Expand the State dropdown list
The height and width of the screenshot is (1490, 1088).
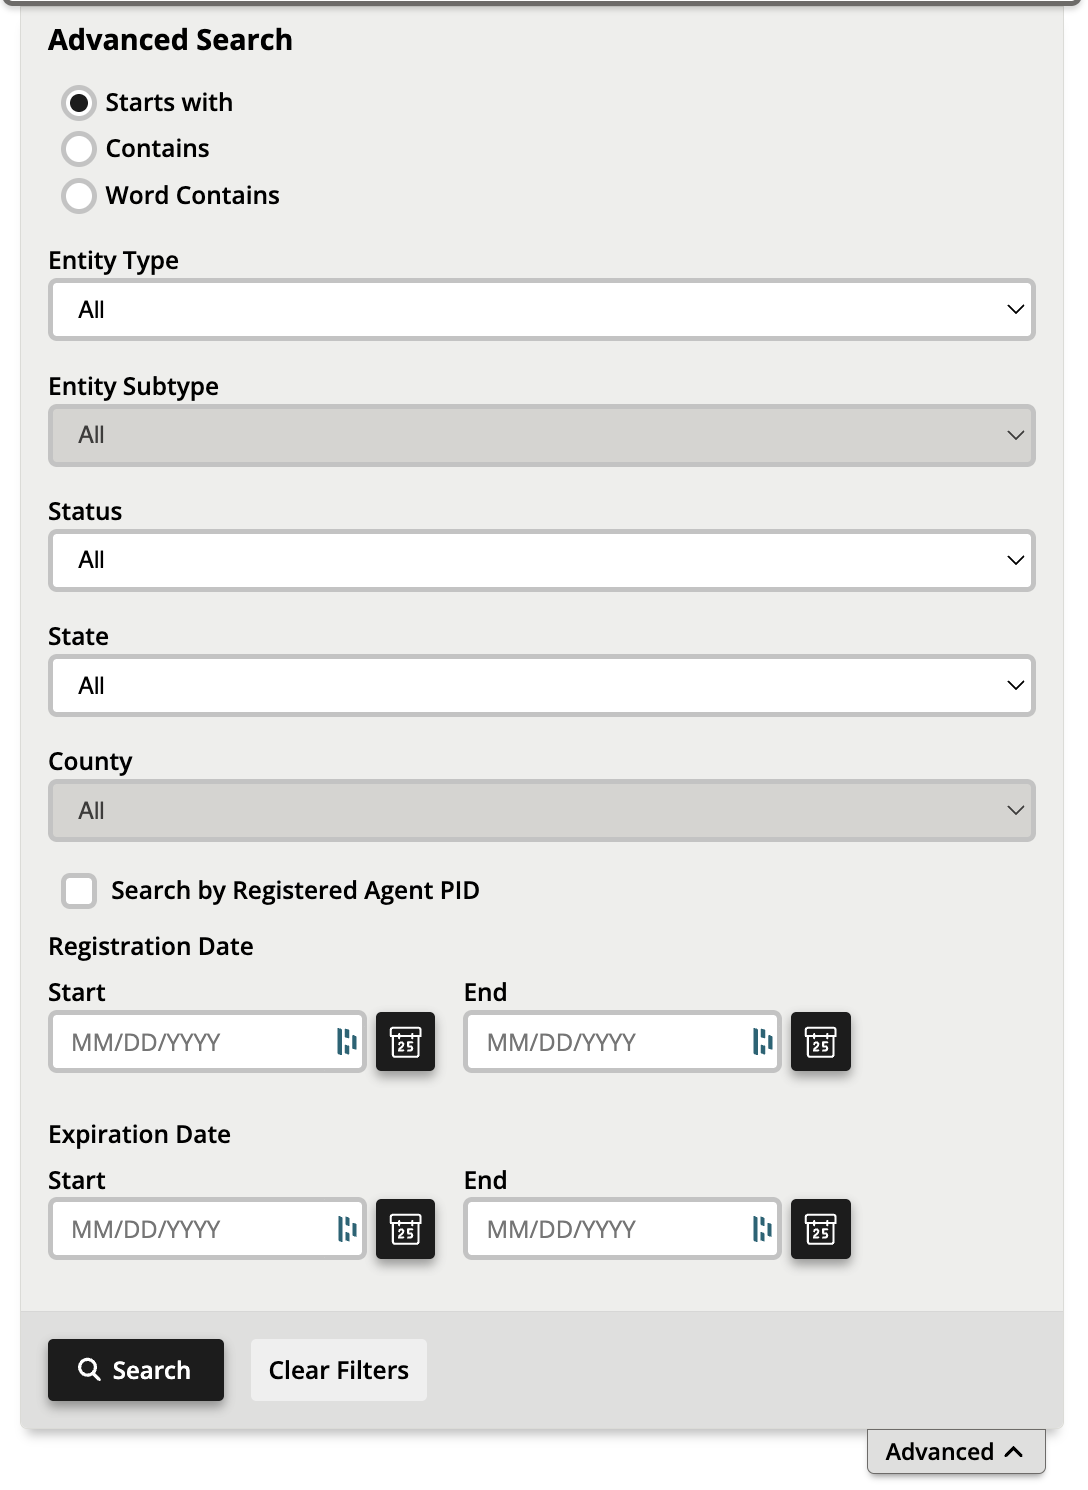[542, 686]
